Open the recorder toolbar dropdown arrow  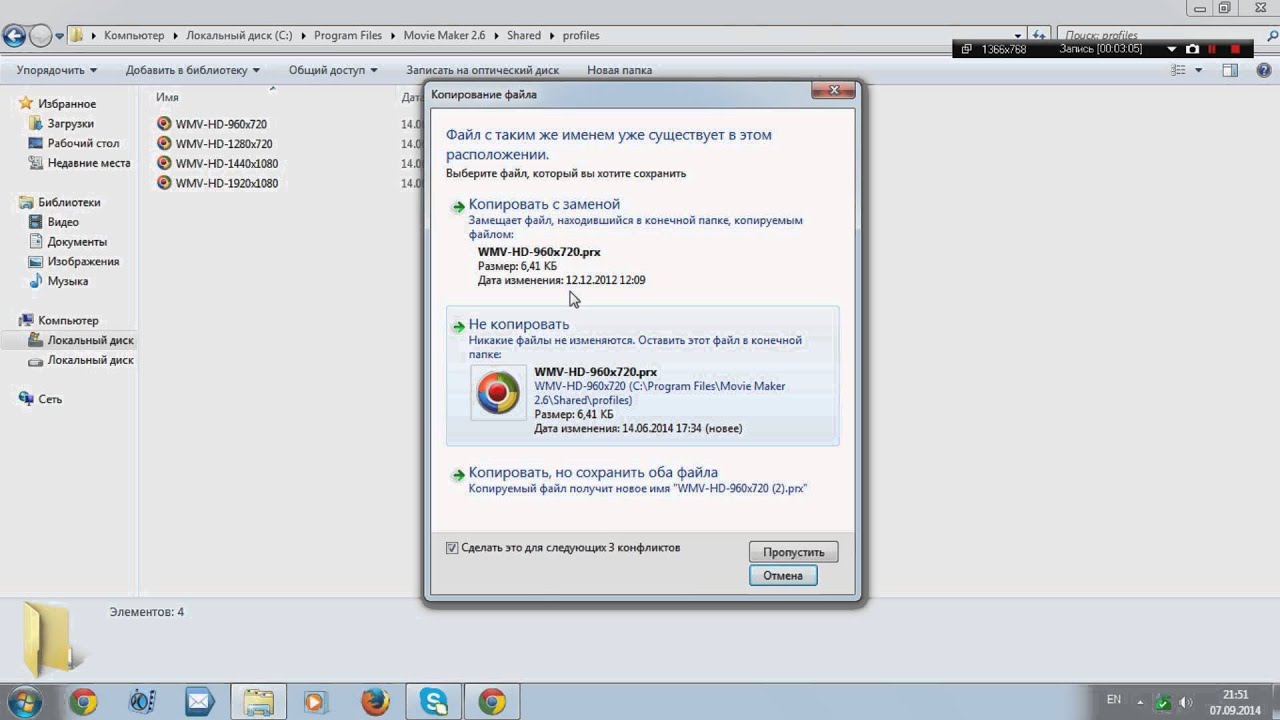click(x=1170, y=49)
